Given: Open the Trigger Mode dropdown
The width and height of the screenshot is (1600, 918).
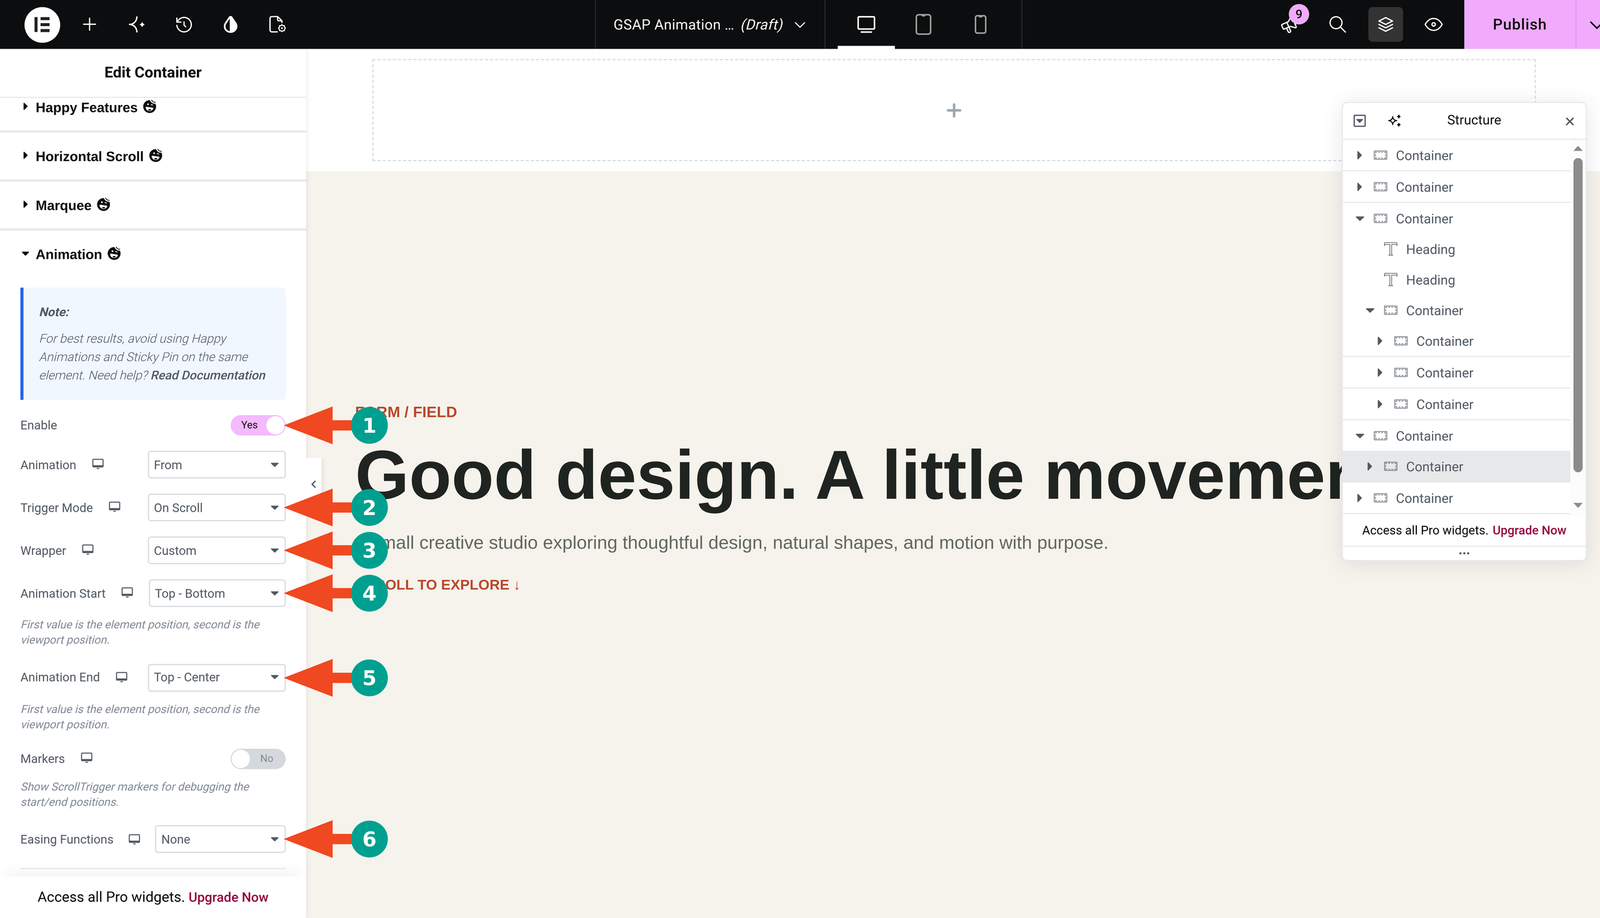Looking at the screenshot, I should pyautogui.click(x=216, y=508).
